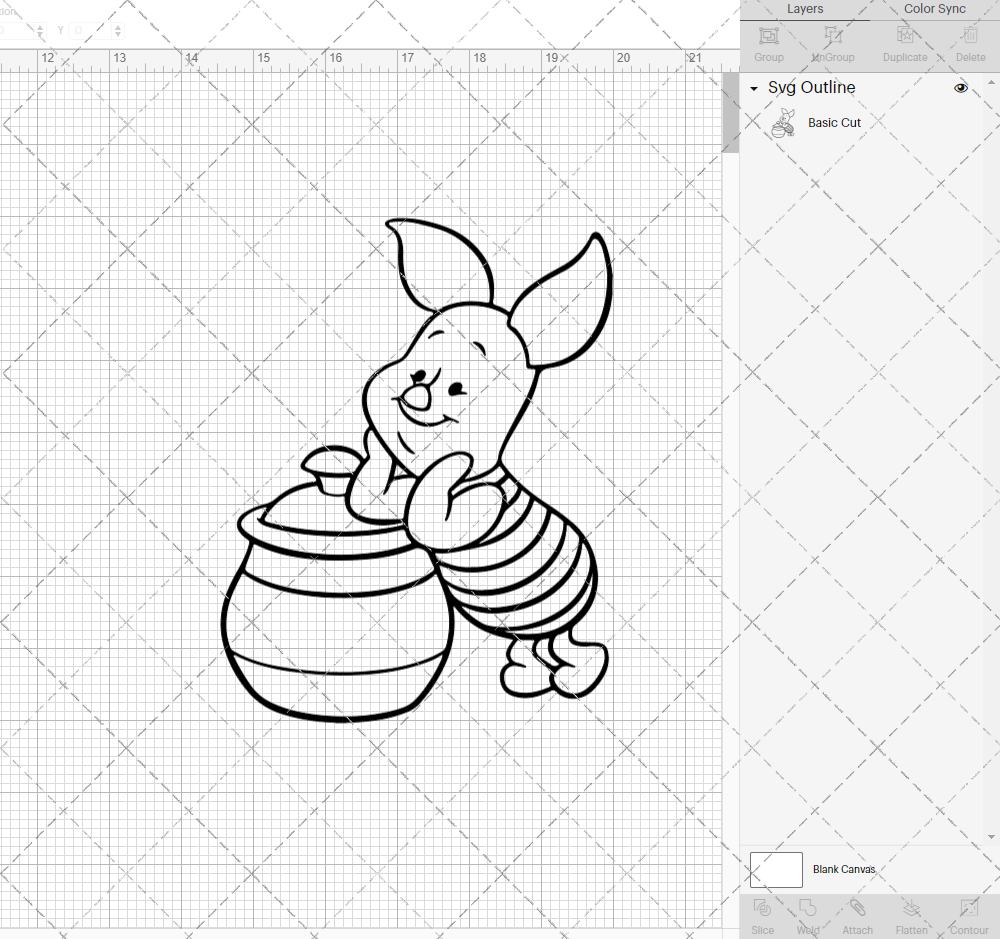This screenshot has height=939, width=1000.
Task: Switch to the Color Sync tab
Action: (x=934, y=9)
